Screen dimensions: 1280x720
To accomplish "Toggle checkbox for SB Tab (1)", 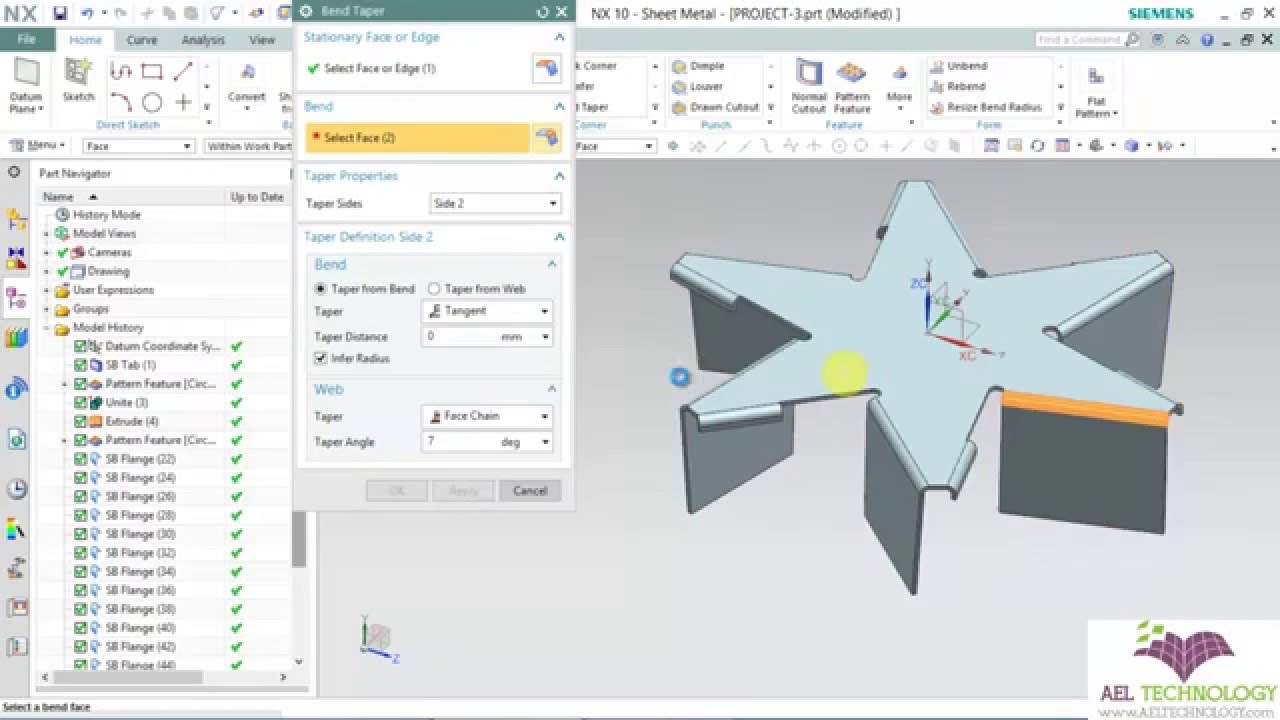I will pyautogui.click(x=82, y=365).
